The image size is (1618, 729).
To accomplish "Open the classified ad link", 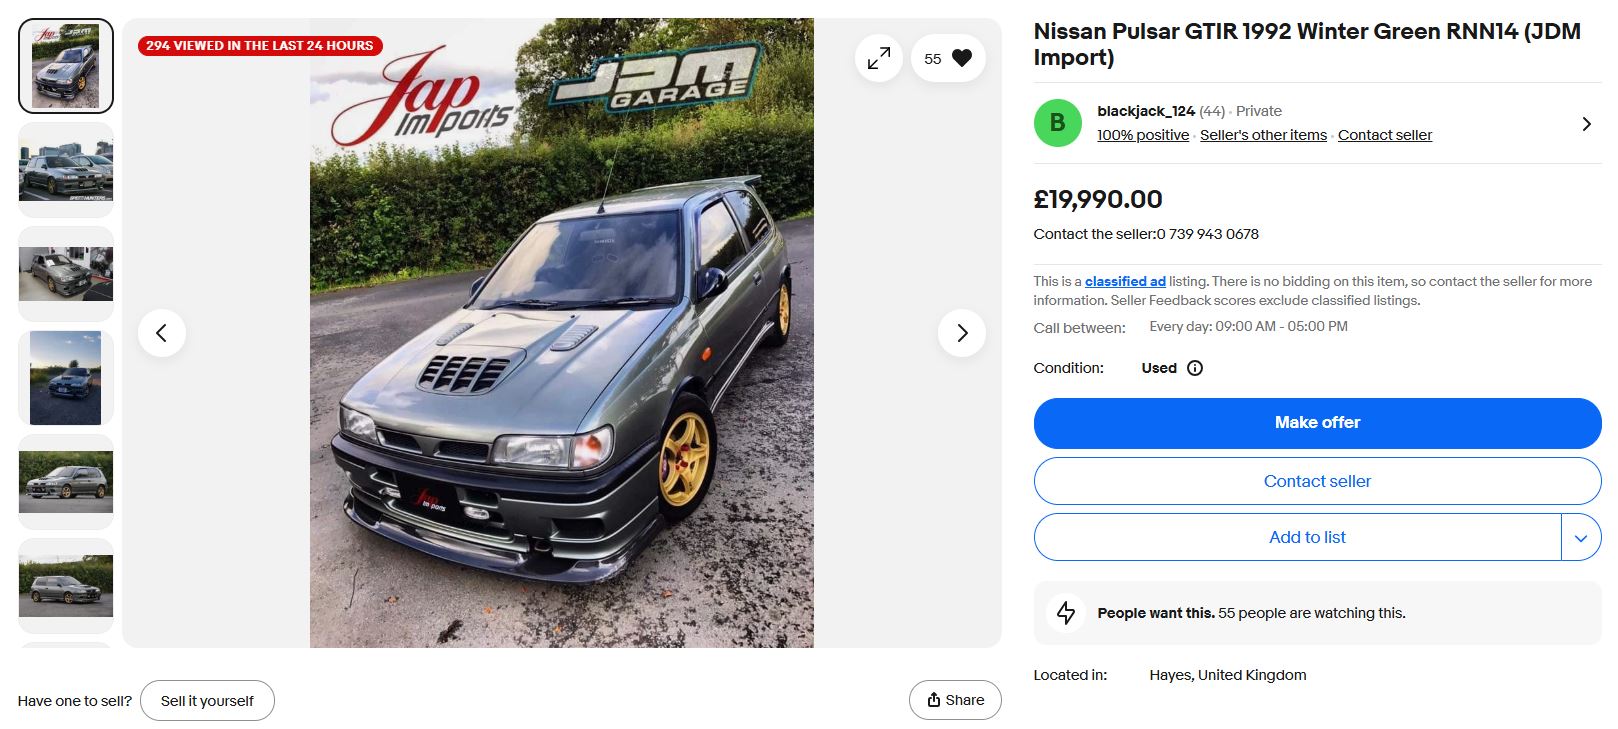I will click(x=1125, y=282).
